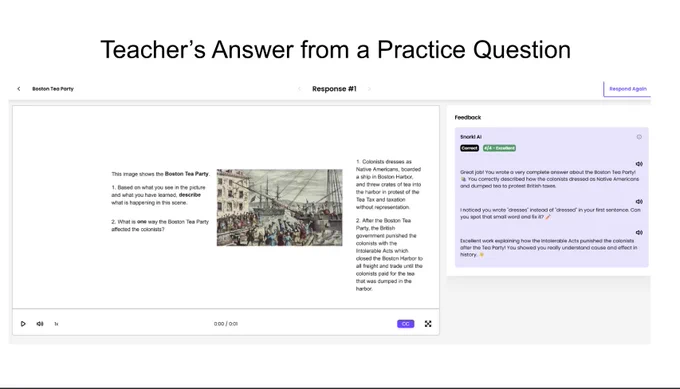Click question 1 'describe' prompt text
This screenshot has height=389, width=680.
click(158, 195)
